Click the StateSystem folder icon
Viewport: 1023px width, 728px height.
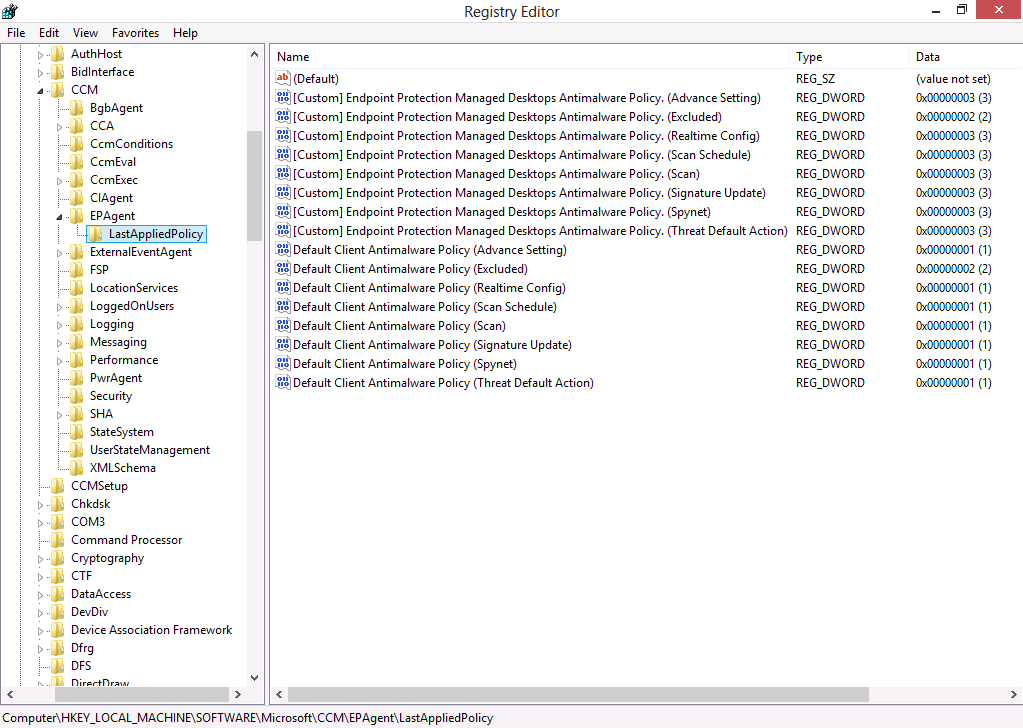[77, 432]
